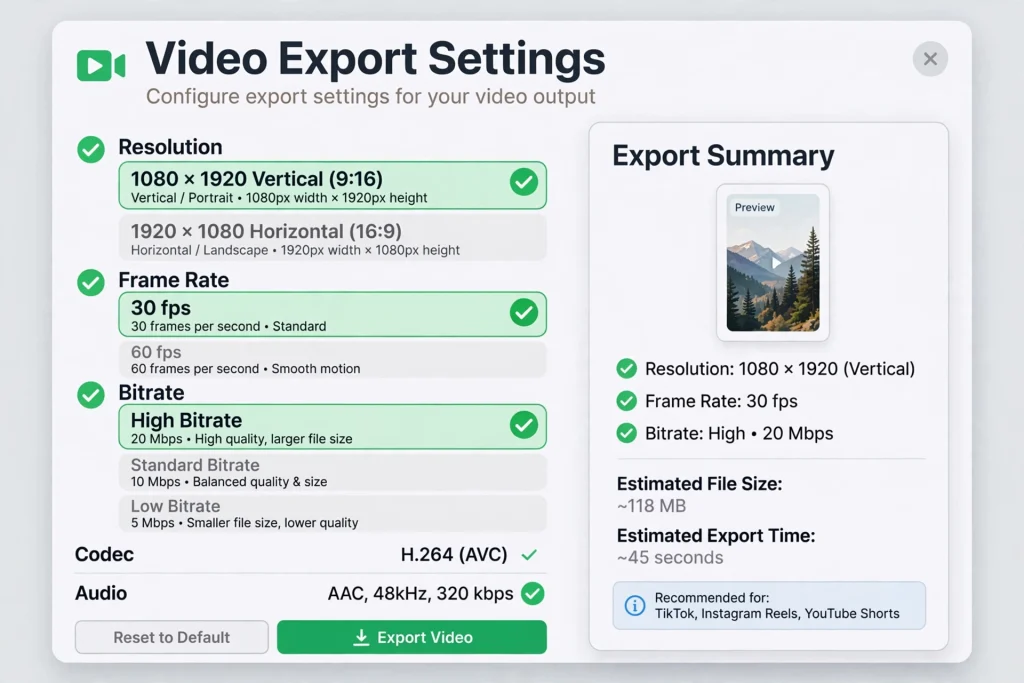Click the Frame Rate section heading

click(174, 280)
